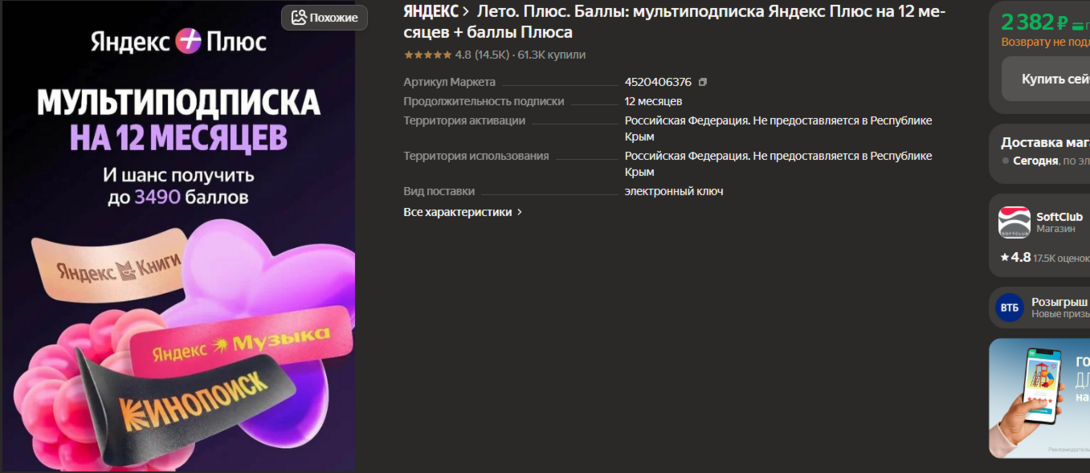Viewport: 1090px width, 473px height.
Task: Click the ВТБ bank logo icon
Action: point(1009,308)
